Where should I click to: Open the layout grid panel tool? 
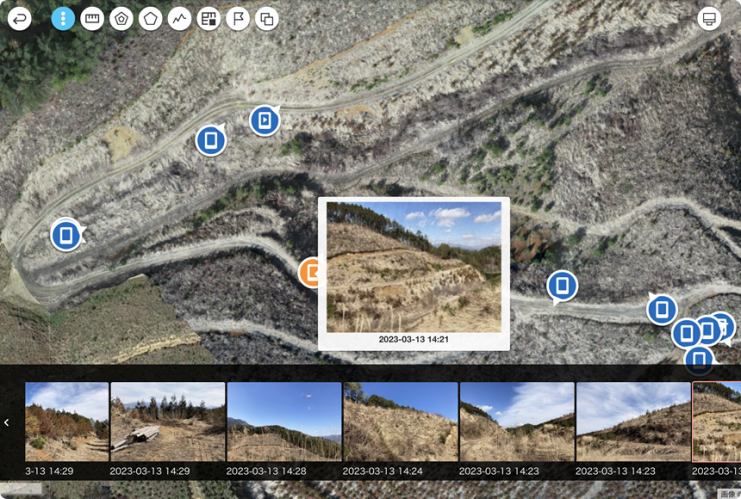tap(209, 19)
